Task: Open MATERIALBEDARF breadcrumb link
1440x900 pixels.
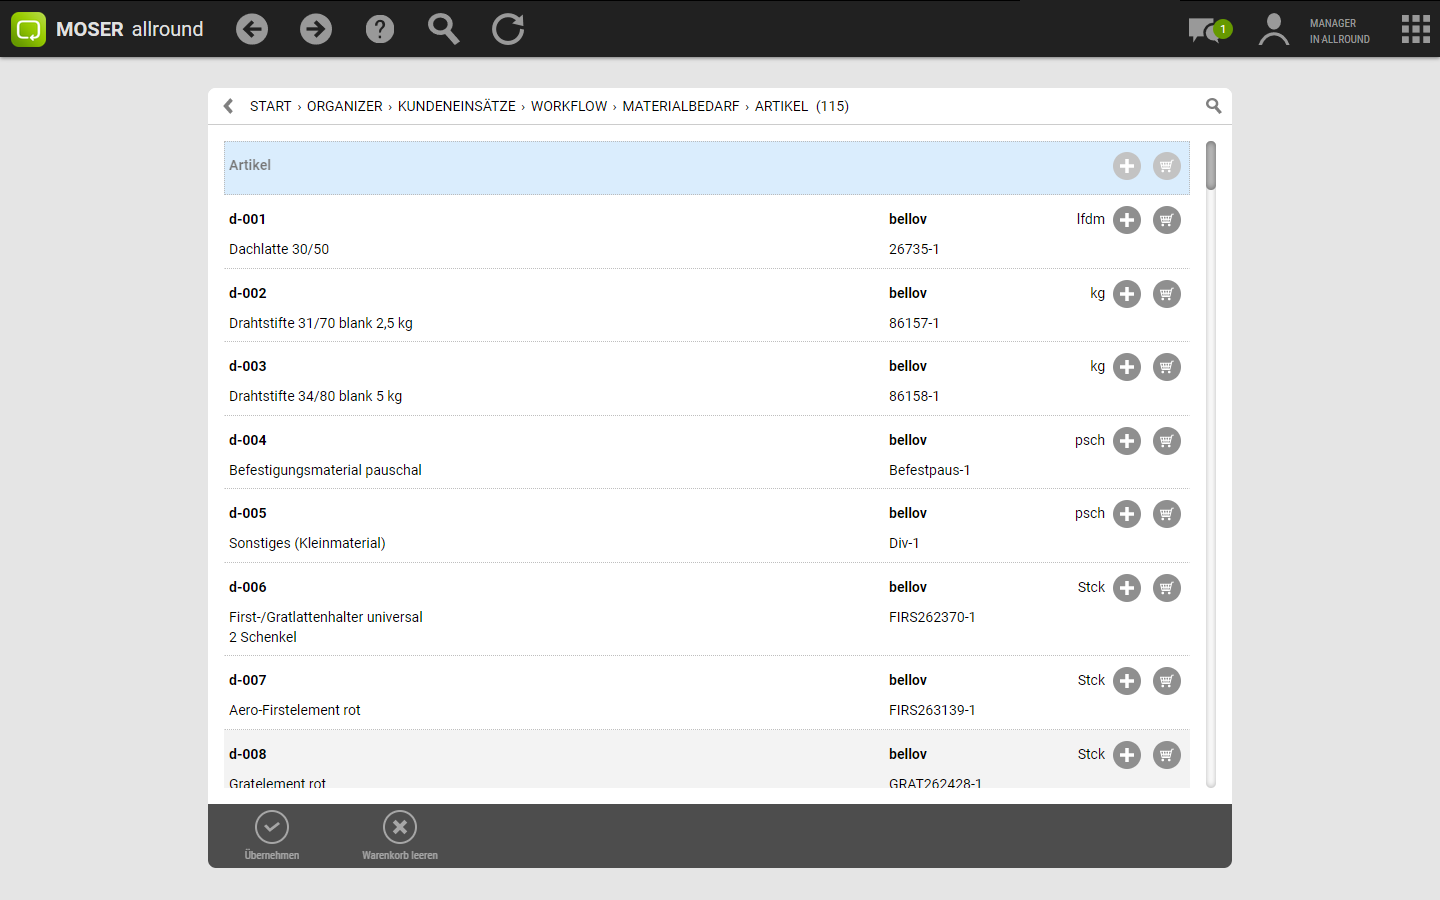Action: [x=680, y=106]
